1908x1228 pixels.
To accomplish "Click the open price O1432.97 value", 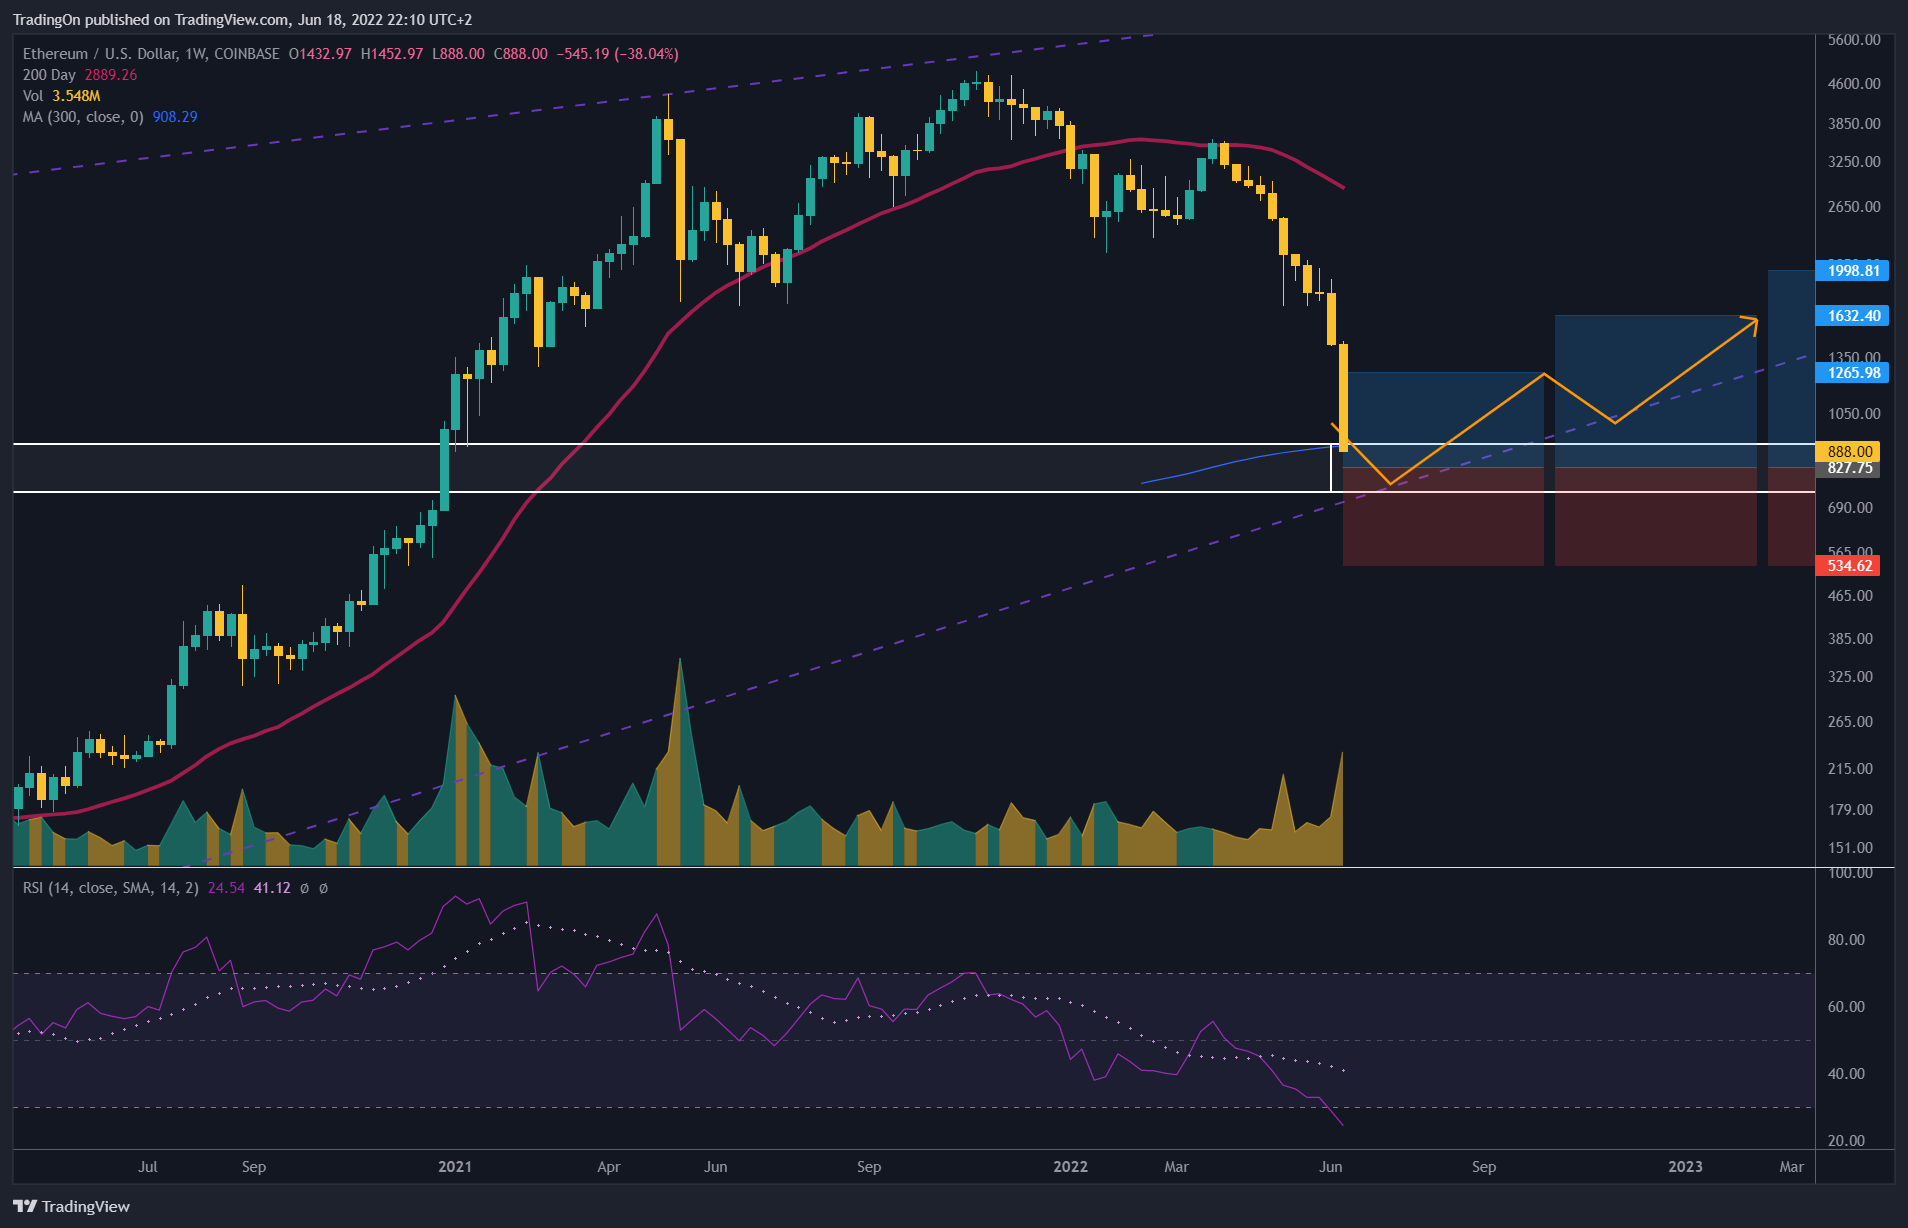I will (x=320, y=54).
